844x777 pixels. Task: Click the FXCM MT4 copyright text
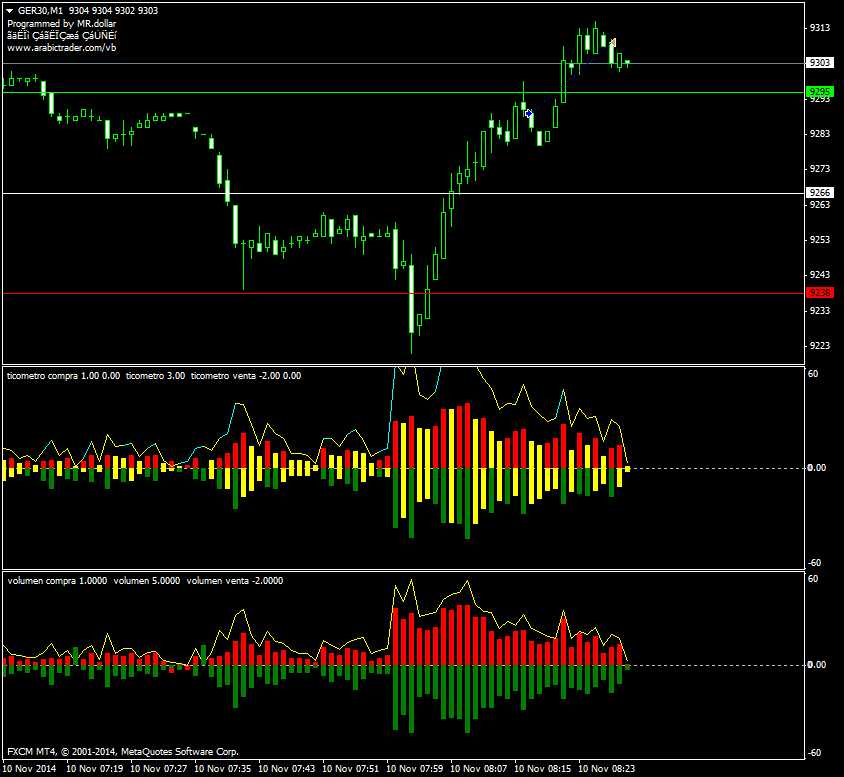click(x=122, y=750)
